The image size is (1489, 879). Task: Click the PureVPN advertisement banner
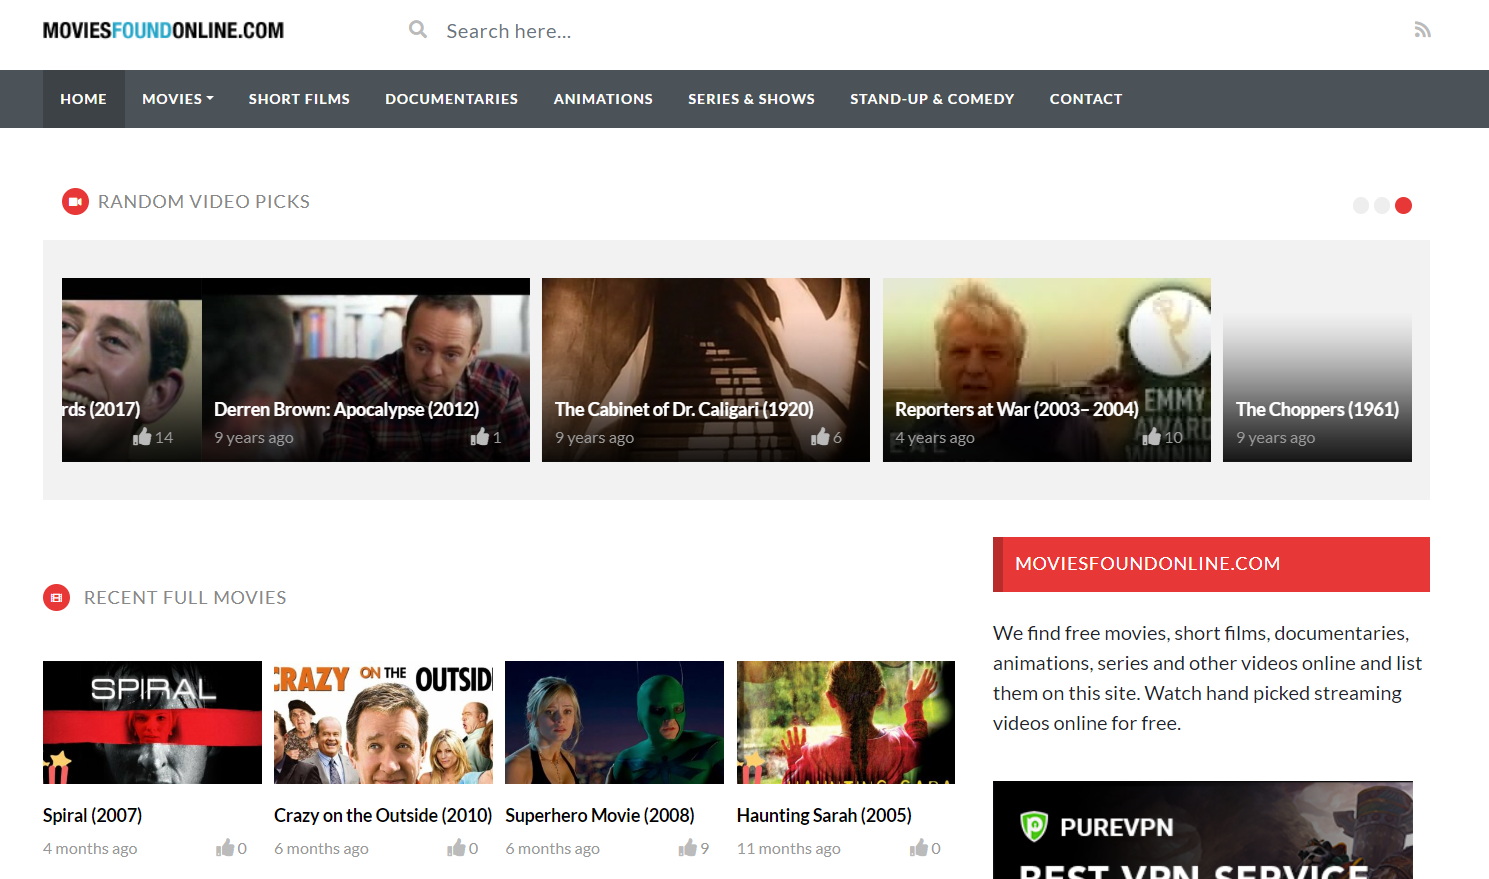(1203, 830)
